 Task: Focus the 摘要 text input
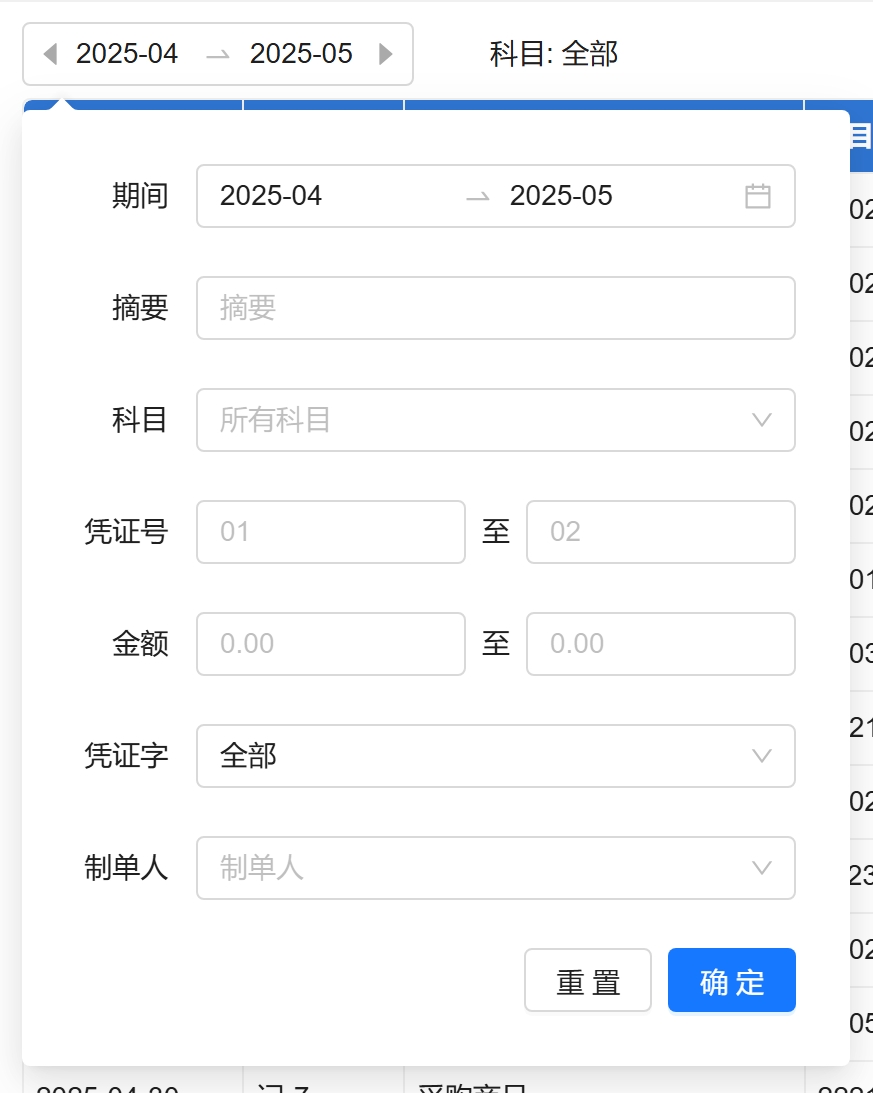click(x=495, y=308)
